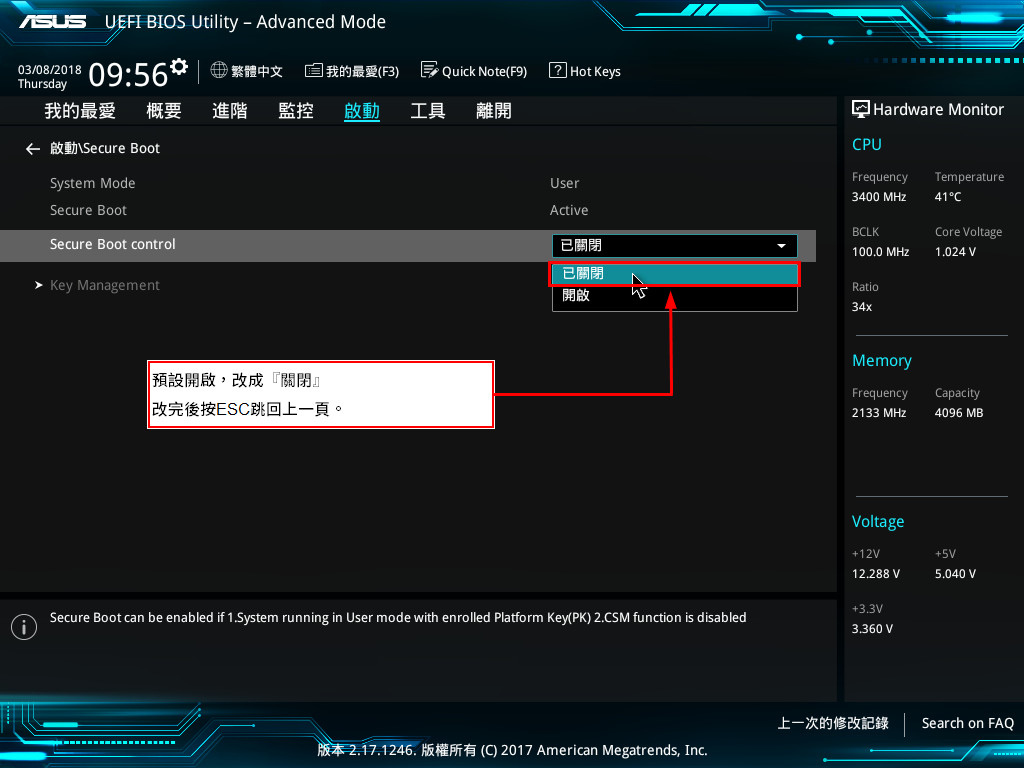Open 我的最愛(F3) from the top bar
The width and height of the screenshot is (1024, 768).
(362, 71)
